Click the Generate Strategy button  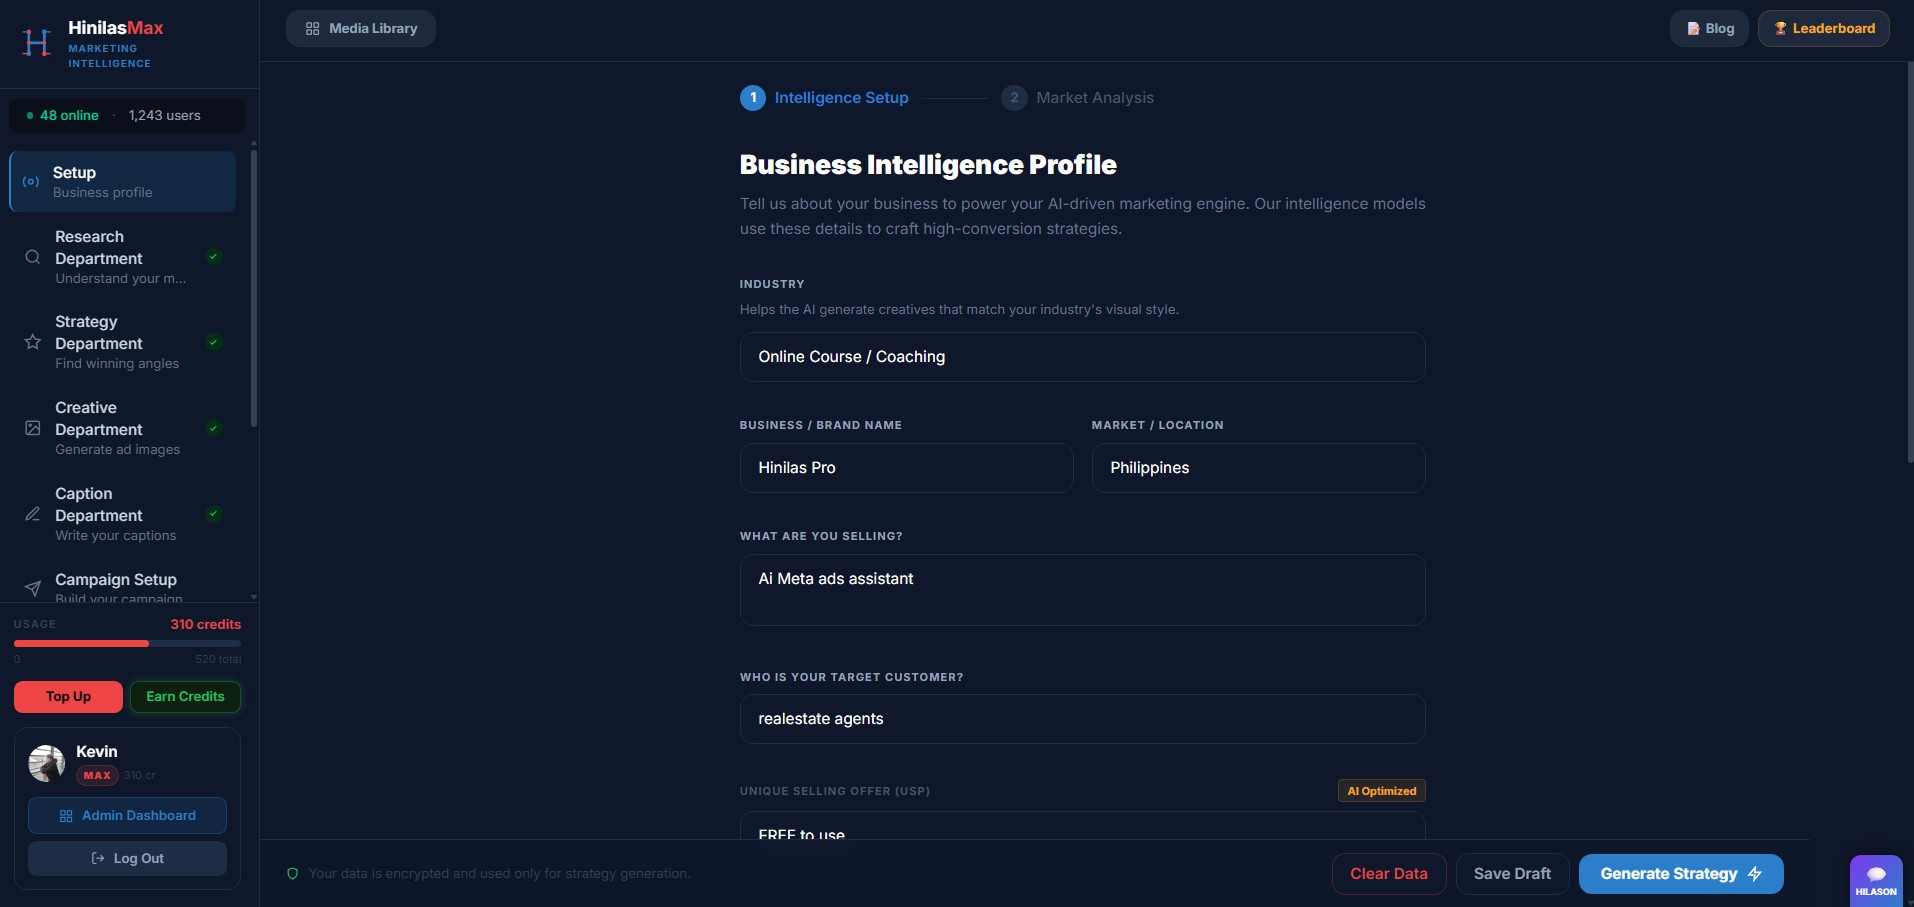click(x=1681, y=874)
